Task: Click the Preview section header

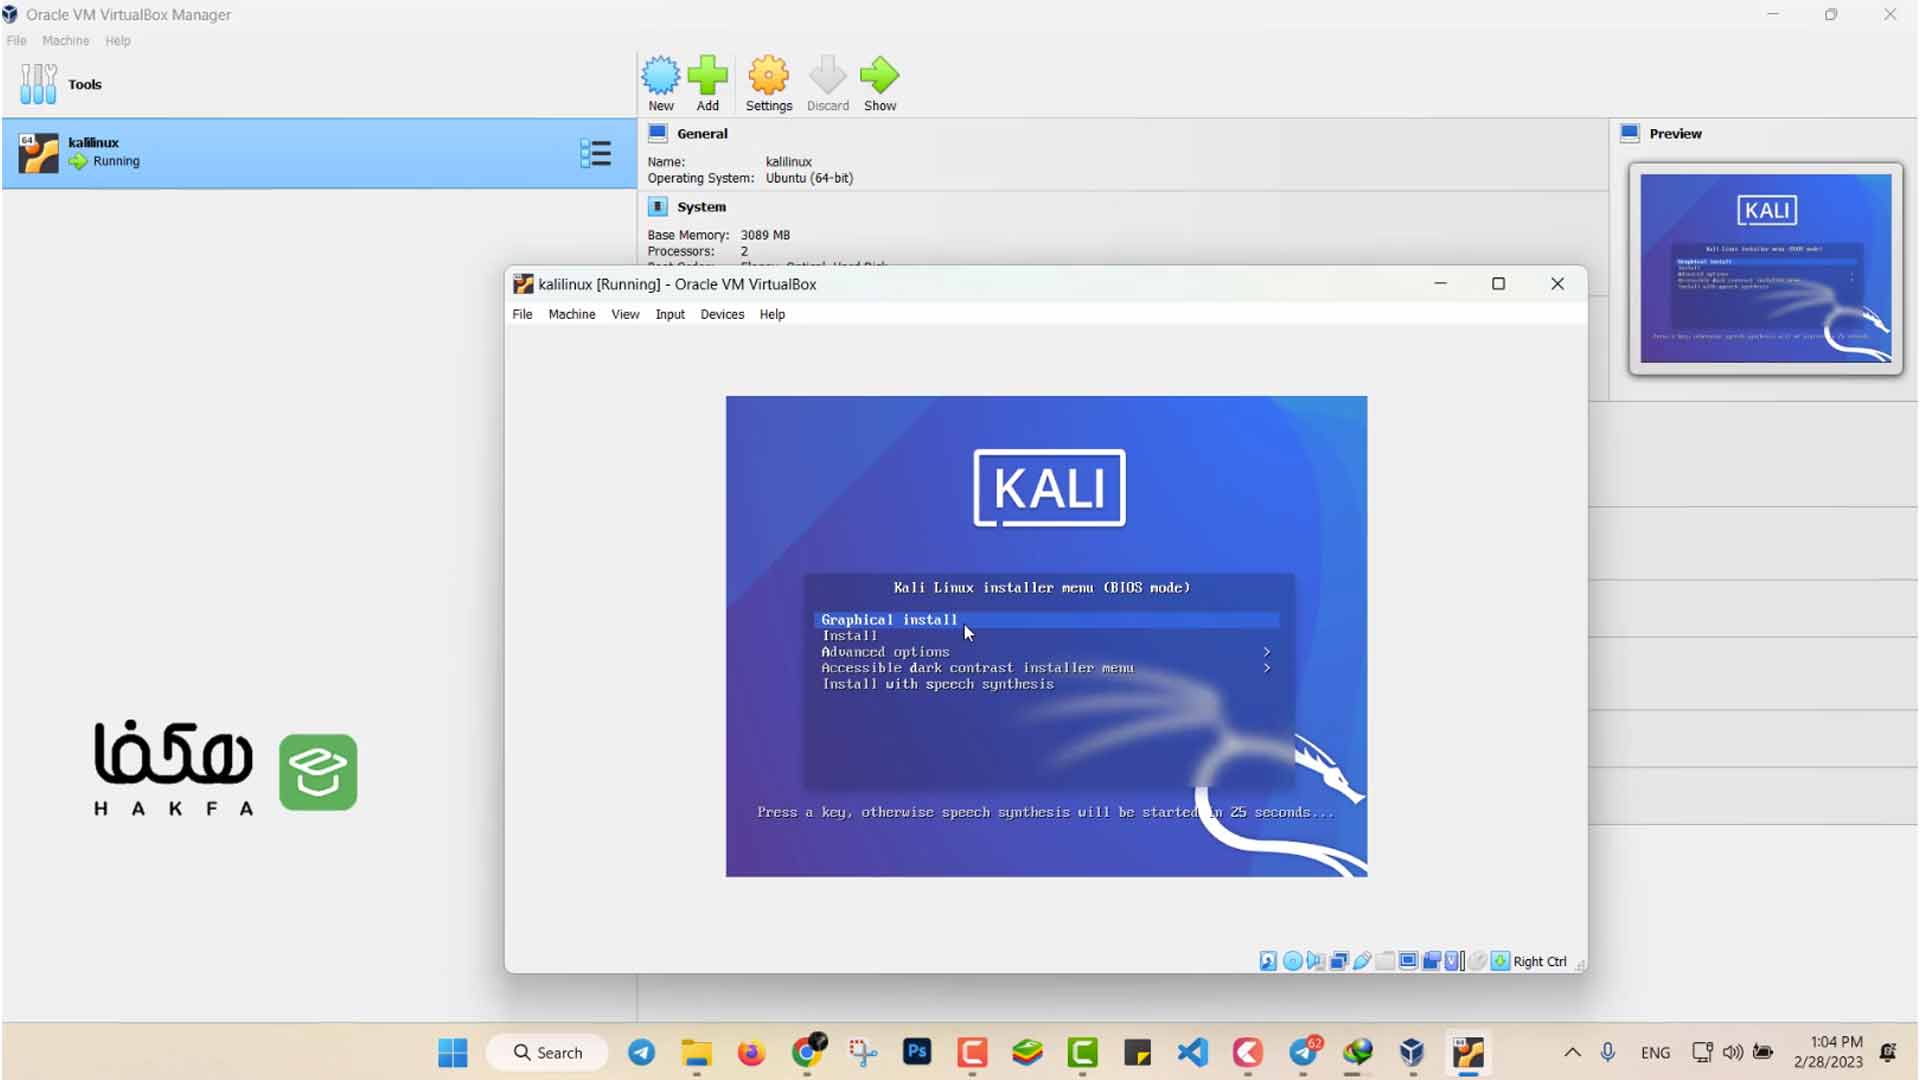Action: (1675, 133)
